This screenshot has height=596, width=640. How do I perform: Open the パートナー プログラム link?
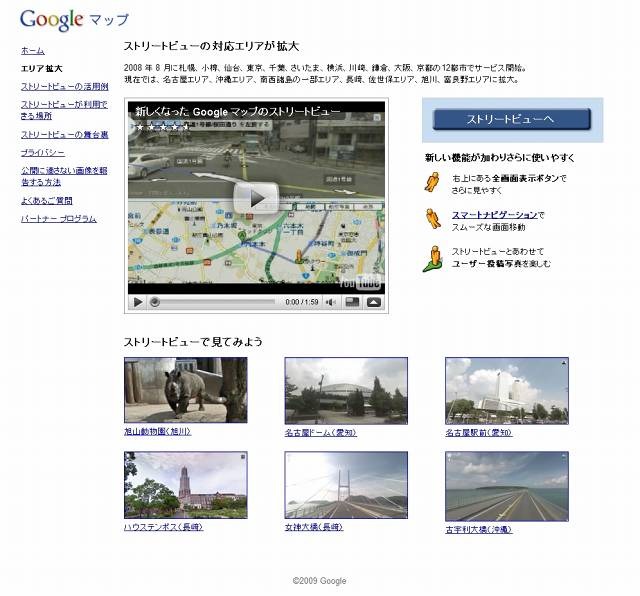coord(59,218)
